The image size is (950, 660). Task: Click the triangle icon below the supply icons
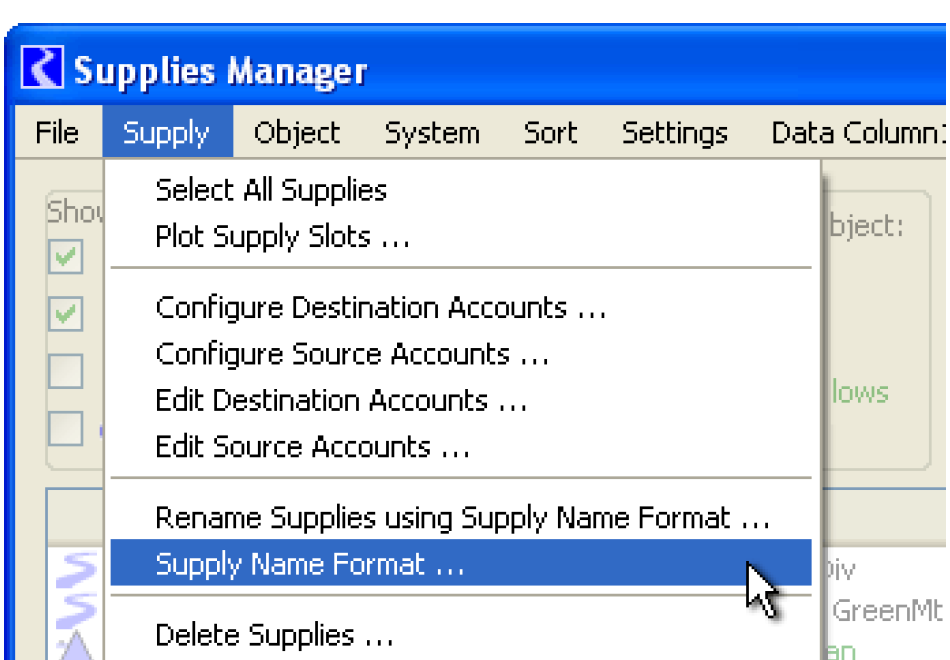[79, 645]
